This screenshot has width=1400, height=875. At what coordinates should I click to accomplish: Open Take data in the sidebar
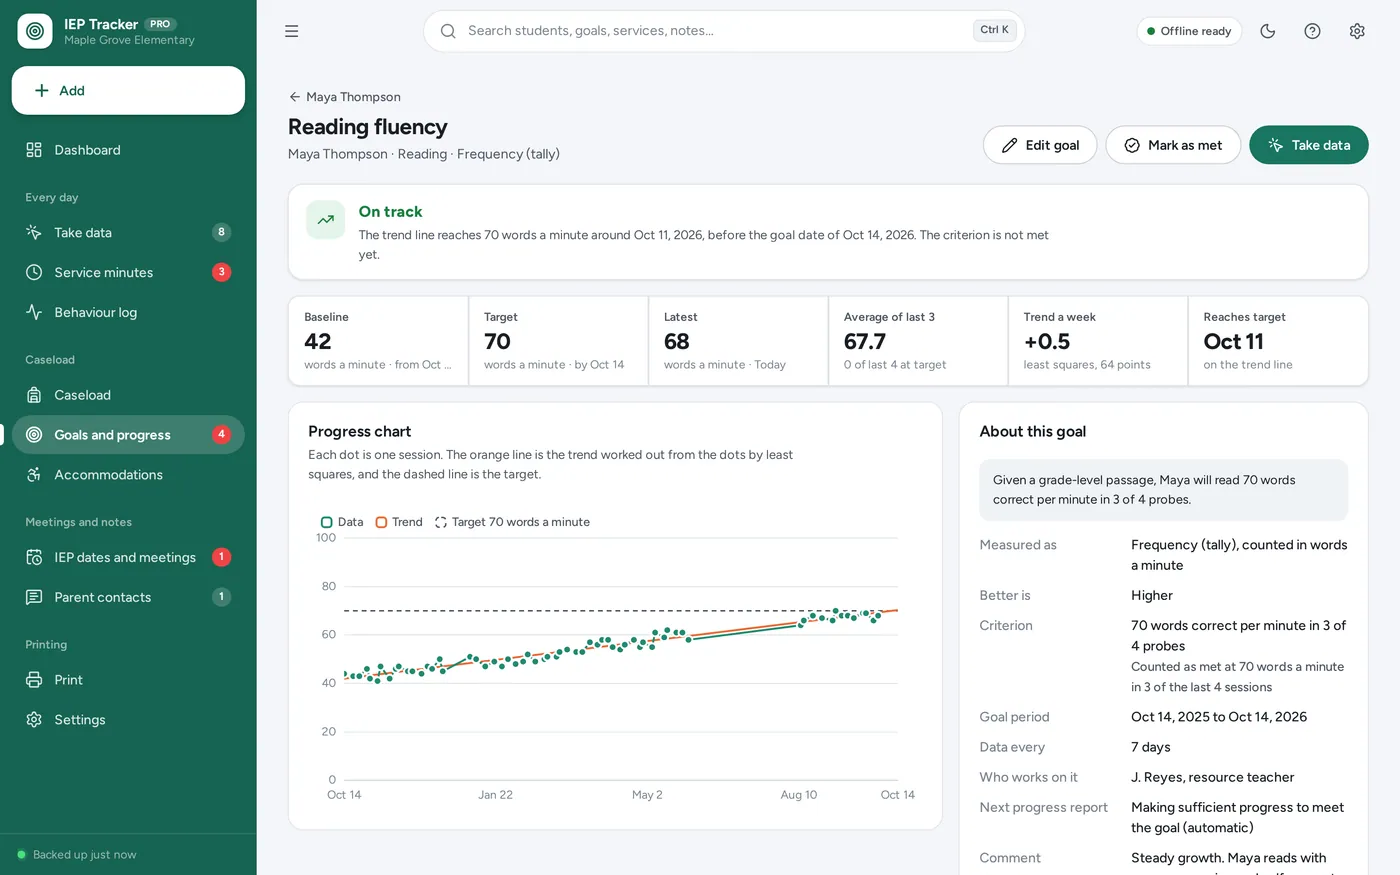click(x=128, y=233)
